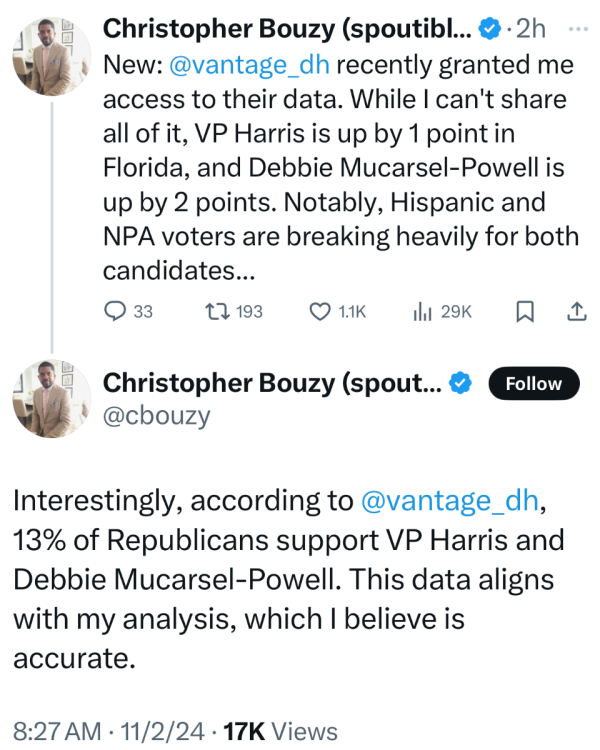Click verified badge beside the 2h timestamp
The height and width of the screenshot is (750, 600).
(489, 29)
